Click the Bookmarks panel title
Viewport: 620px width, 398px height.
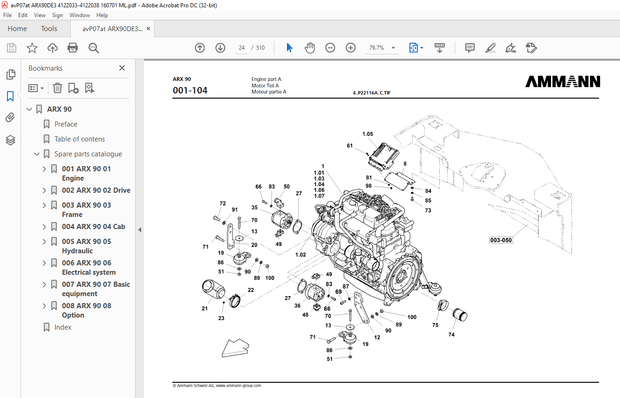point(45,68)
